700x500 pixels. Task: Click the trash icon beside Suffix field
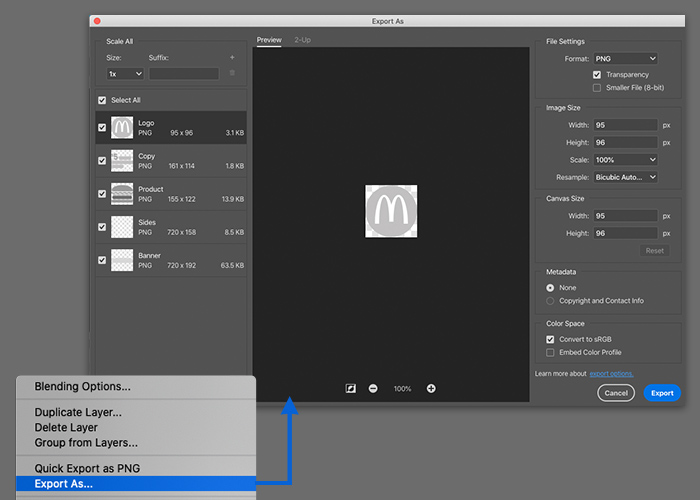[x=232, y=73]
